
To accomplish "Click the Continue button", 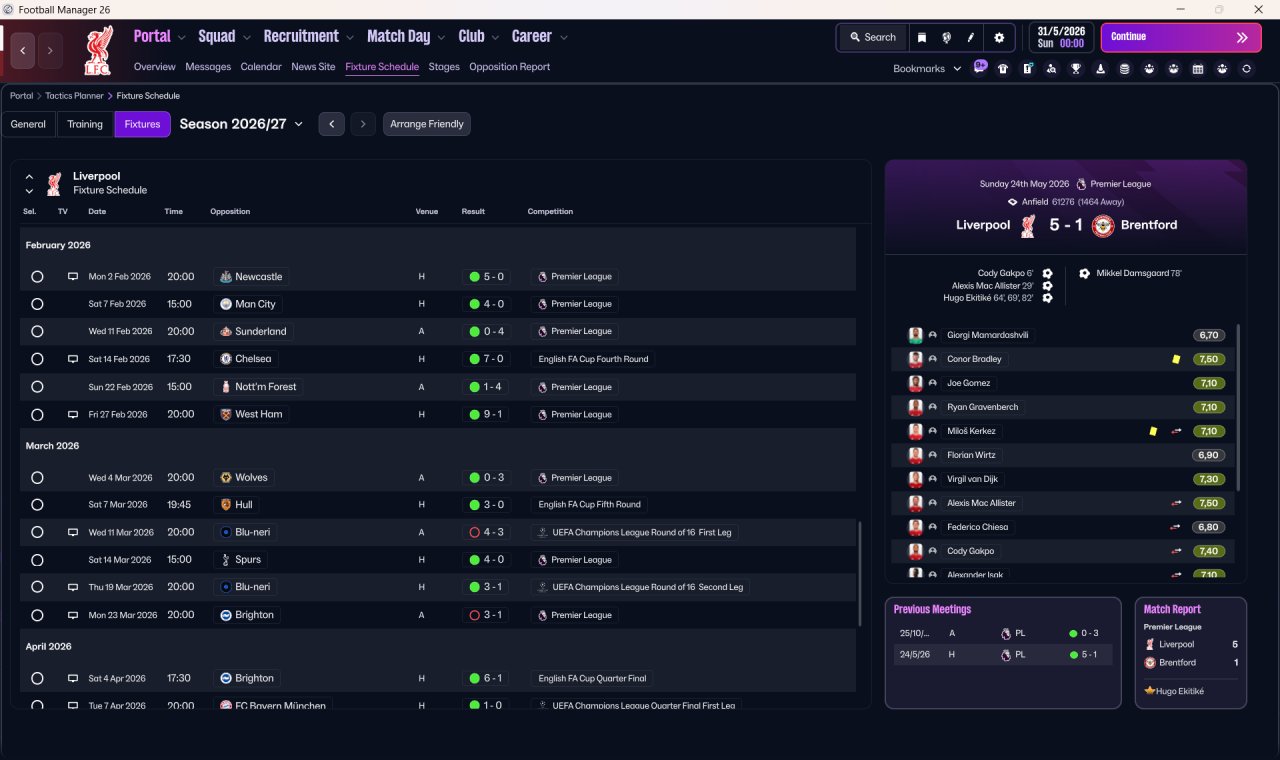I will tap(1181, 37).
